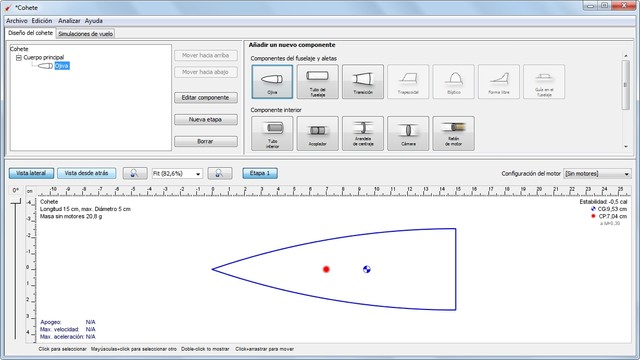Open the Analizar menu
This screenshot has width=640, height=360.
click(69, 21)
